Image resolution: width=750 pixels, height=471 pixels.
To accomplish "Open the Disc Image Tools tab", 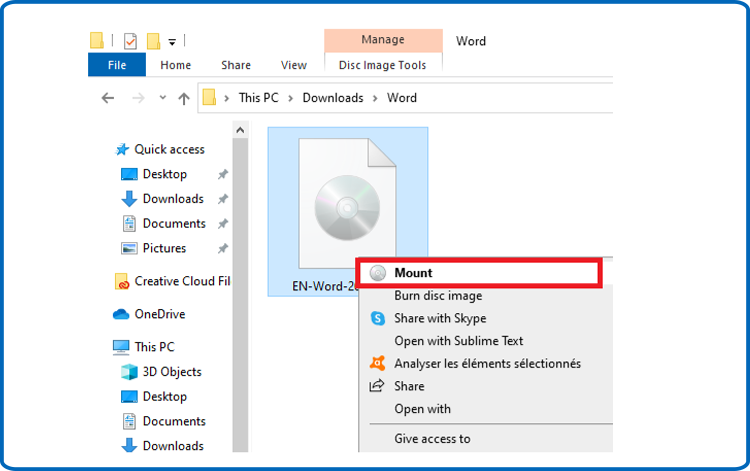I will coord(383,65).
